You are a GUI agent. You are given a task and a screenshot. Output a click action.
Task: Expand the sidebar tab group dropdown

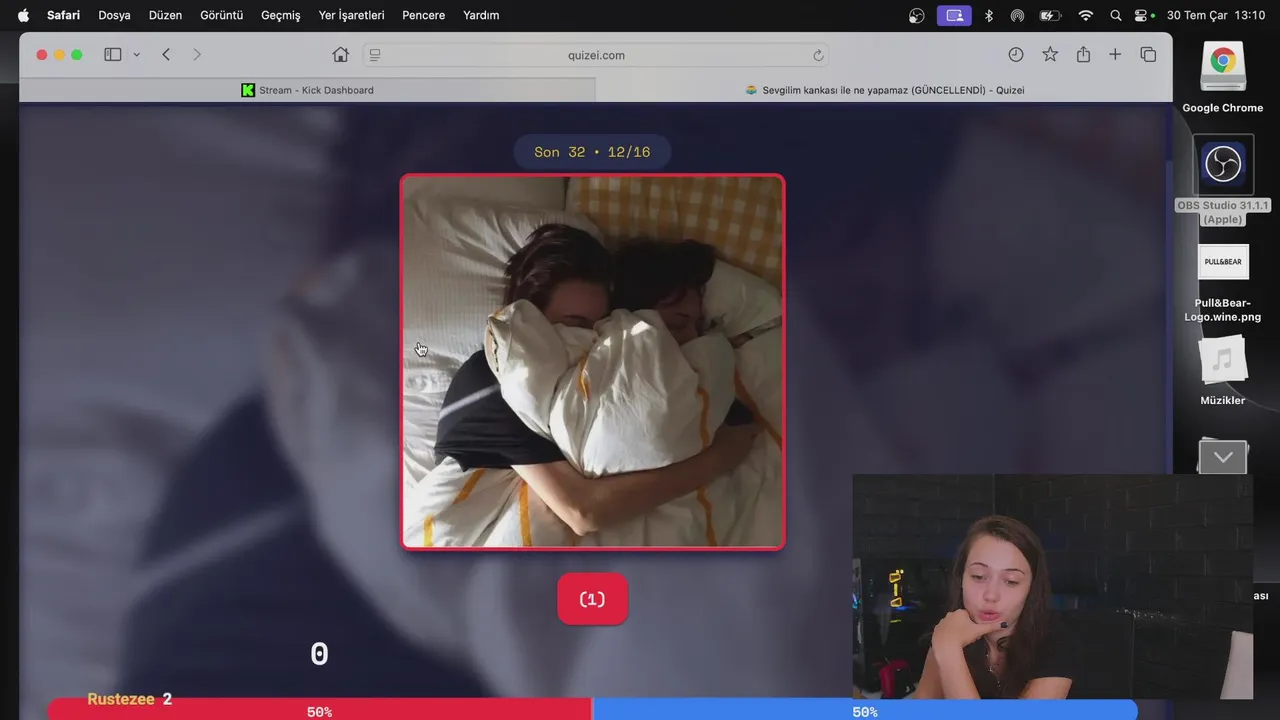(137, 55)
